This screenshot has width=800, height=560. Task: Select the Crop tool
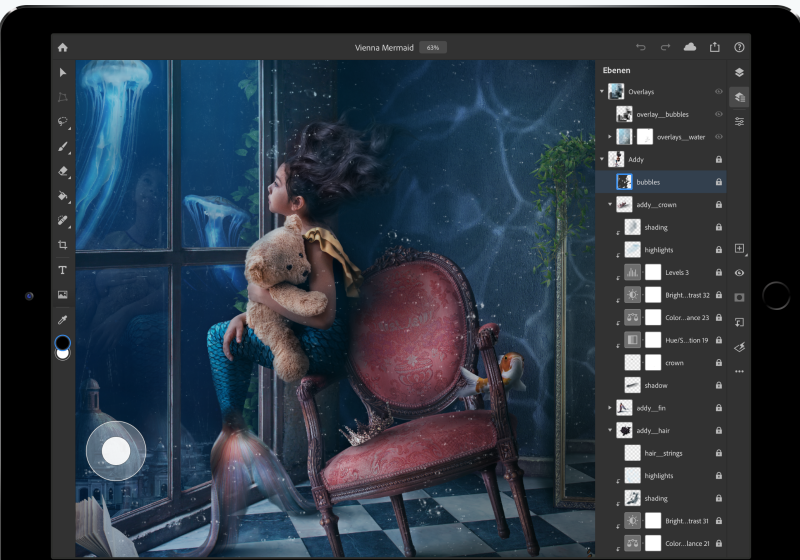[63, 245]
